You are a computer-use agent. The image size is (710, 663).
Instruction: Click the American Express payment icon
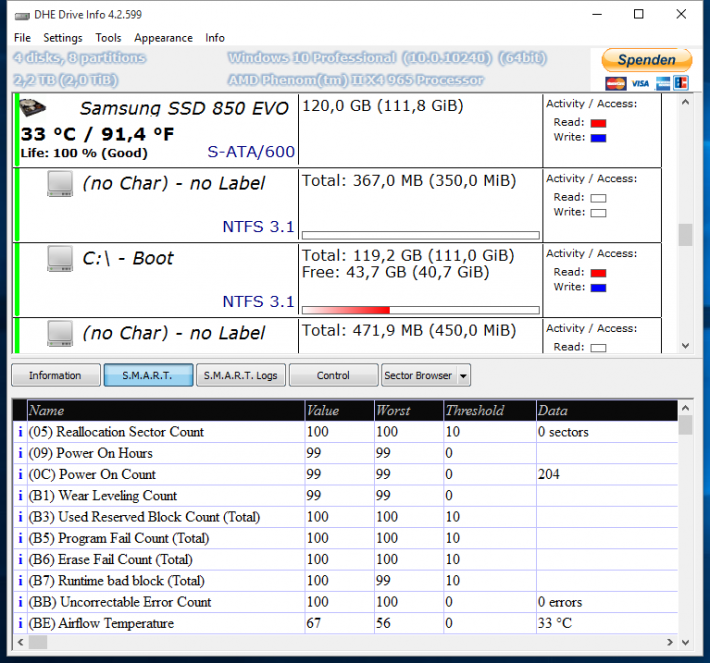pos(663,83)
